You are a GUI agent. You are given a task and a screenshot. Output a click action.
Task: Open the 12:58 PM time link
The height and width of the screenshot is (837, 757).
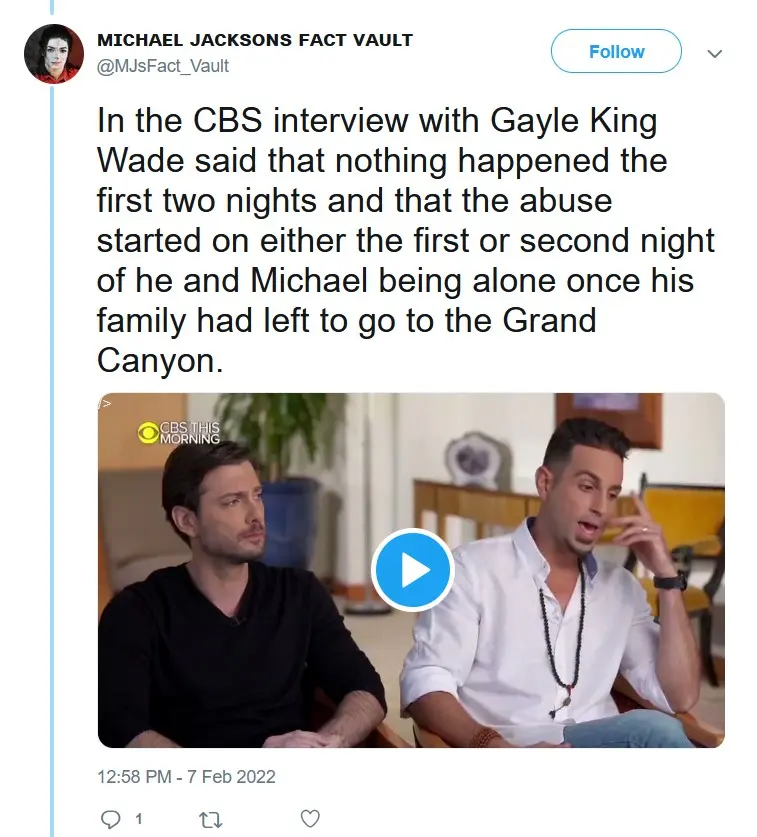click(x=134, y=776)
